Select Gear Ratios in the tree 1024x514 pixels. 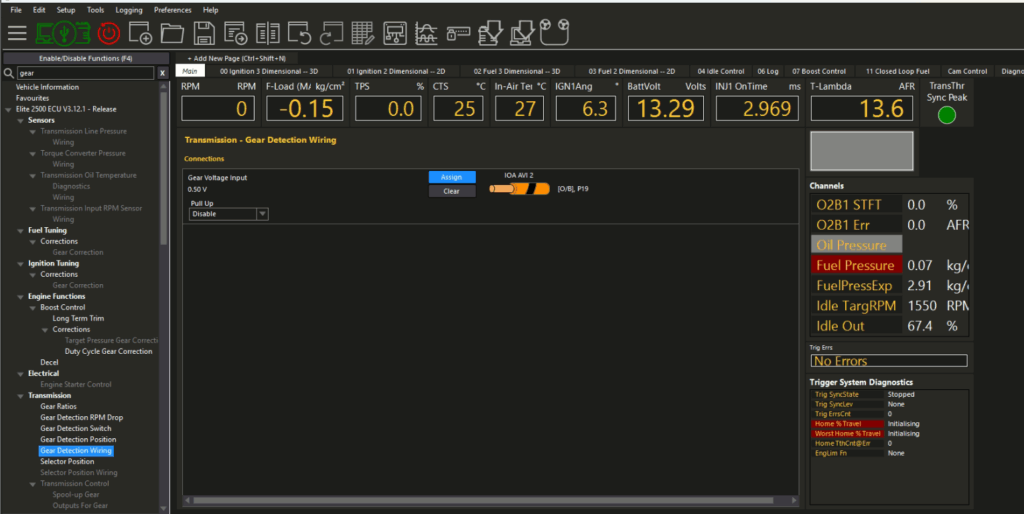pos(58,406)
